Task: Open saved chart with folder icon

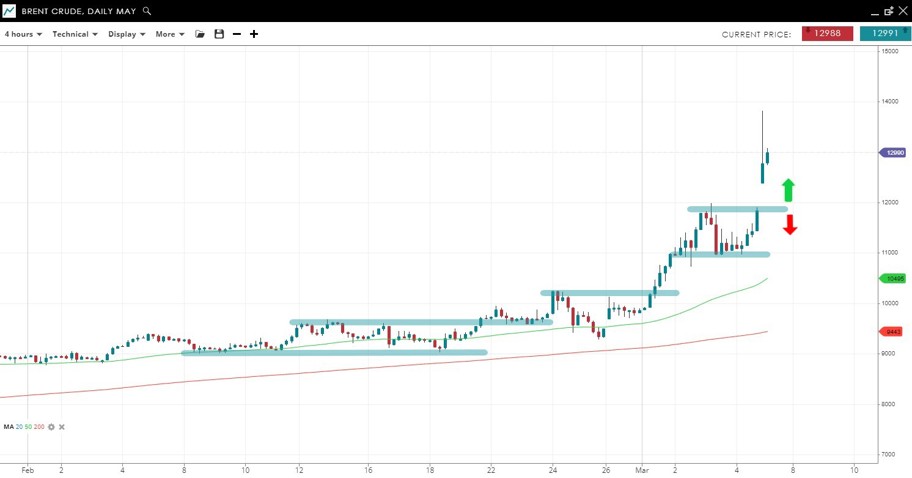Action: pyautogui.click(x=200, y=34)
